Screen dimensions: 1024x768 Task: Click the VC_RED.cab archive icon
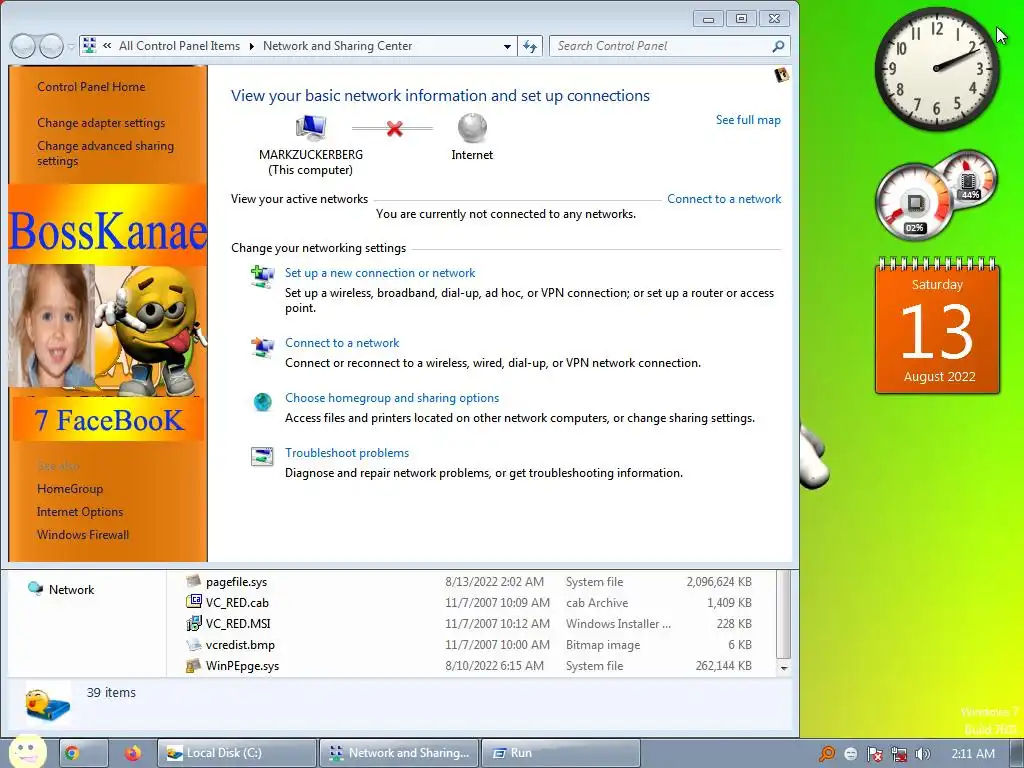point(193,601)
